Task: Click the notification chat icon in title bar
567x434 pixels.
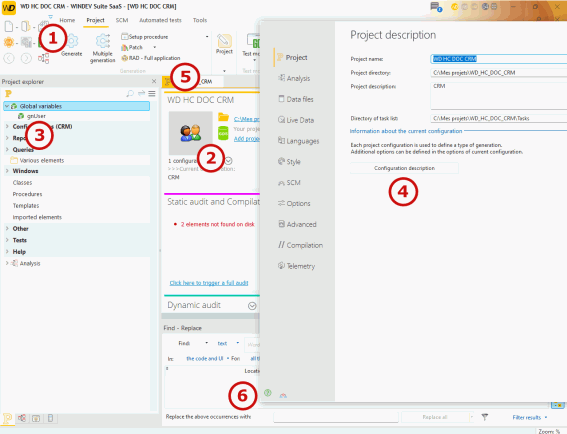Action: click(x=435, y=7)
